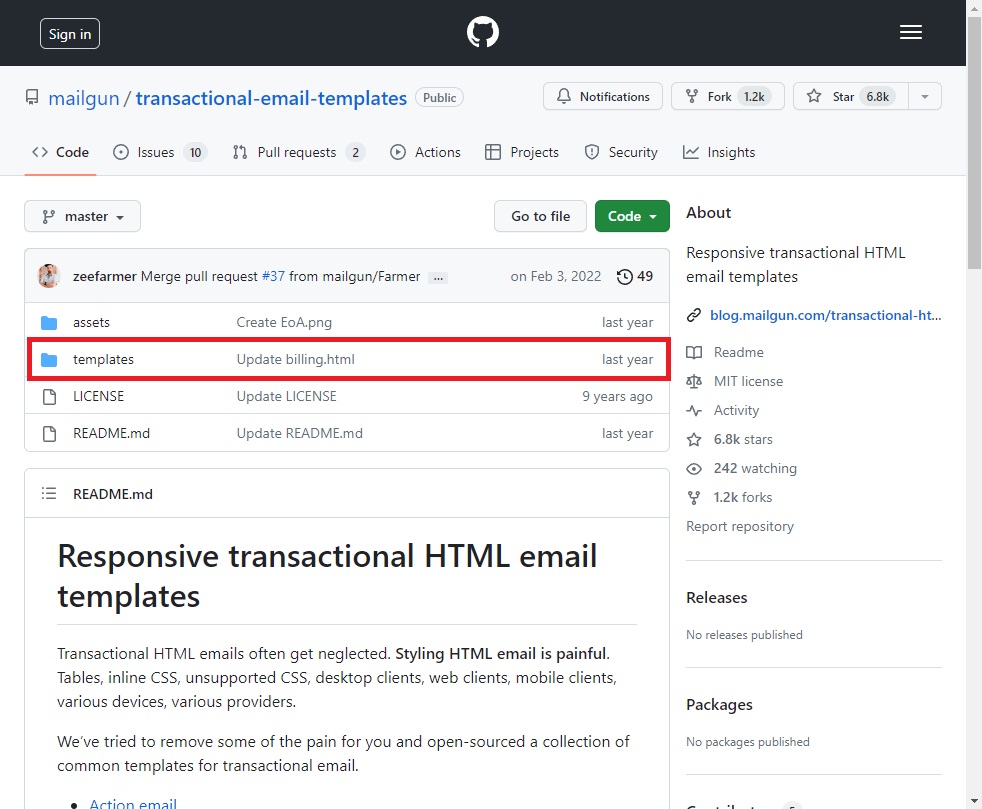Open the templates folder
Viewport: 982px width, 809px height.
point(103,359)
